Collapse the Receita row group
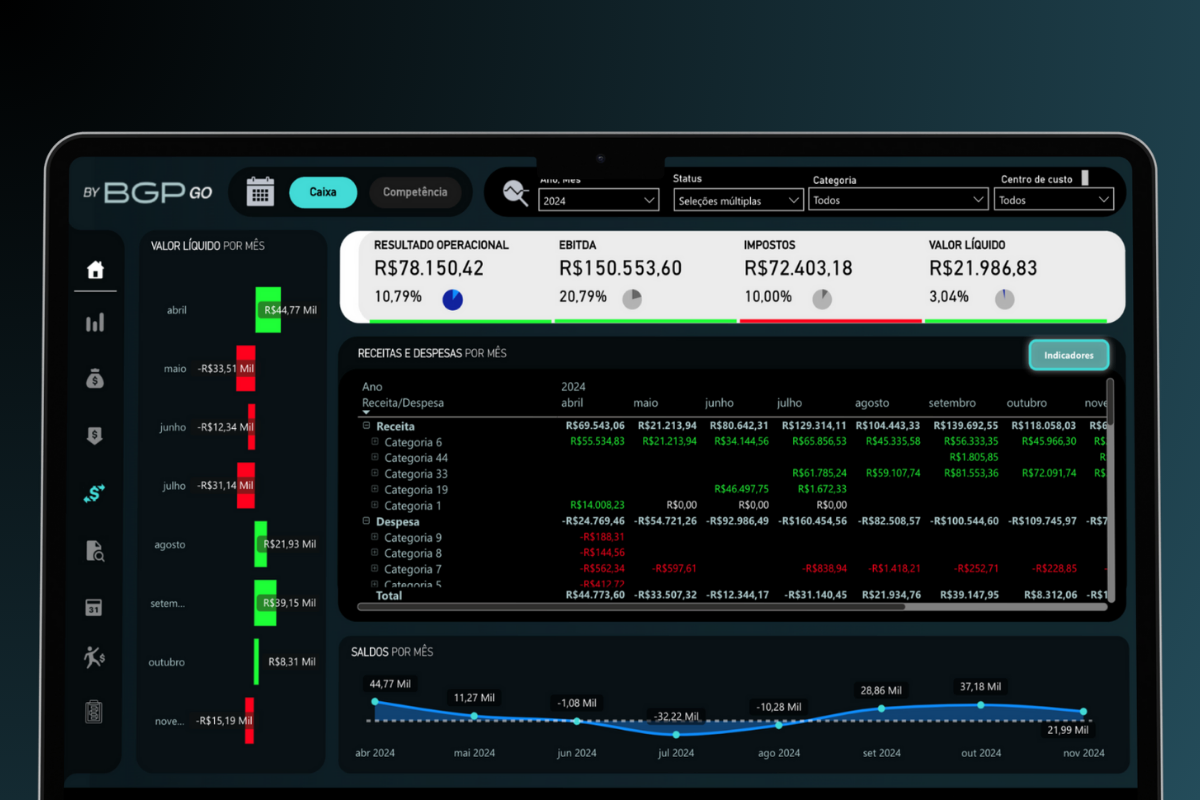 367,426
